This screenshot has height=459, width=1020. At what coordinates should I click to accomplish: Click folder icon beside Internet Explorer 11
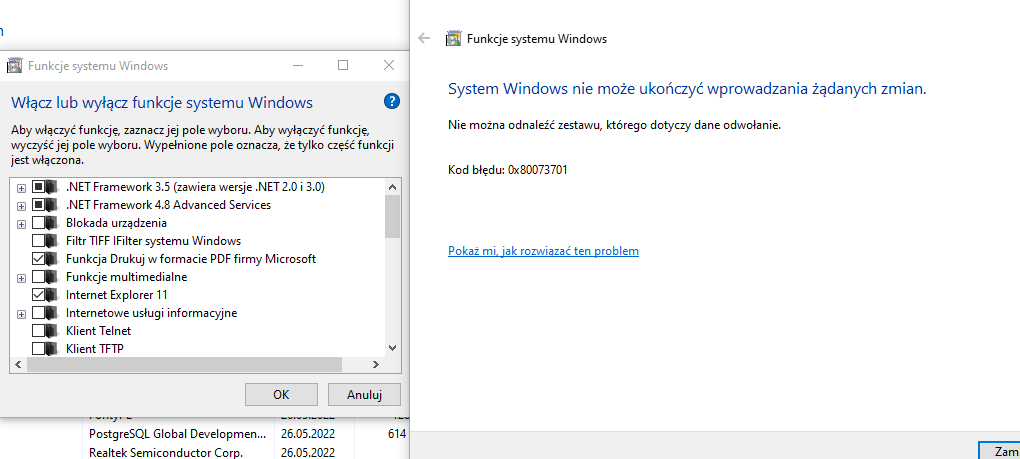[51, 295]
